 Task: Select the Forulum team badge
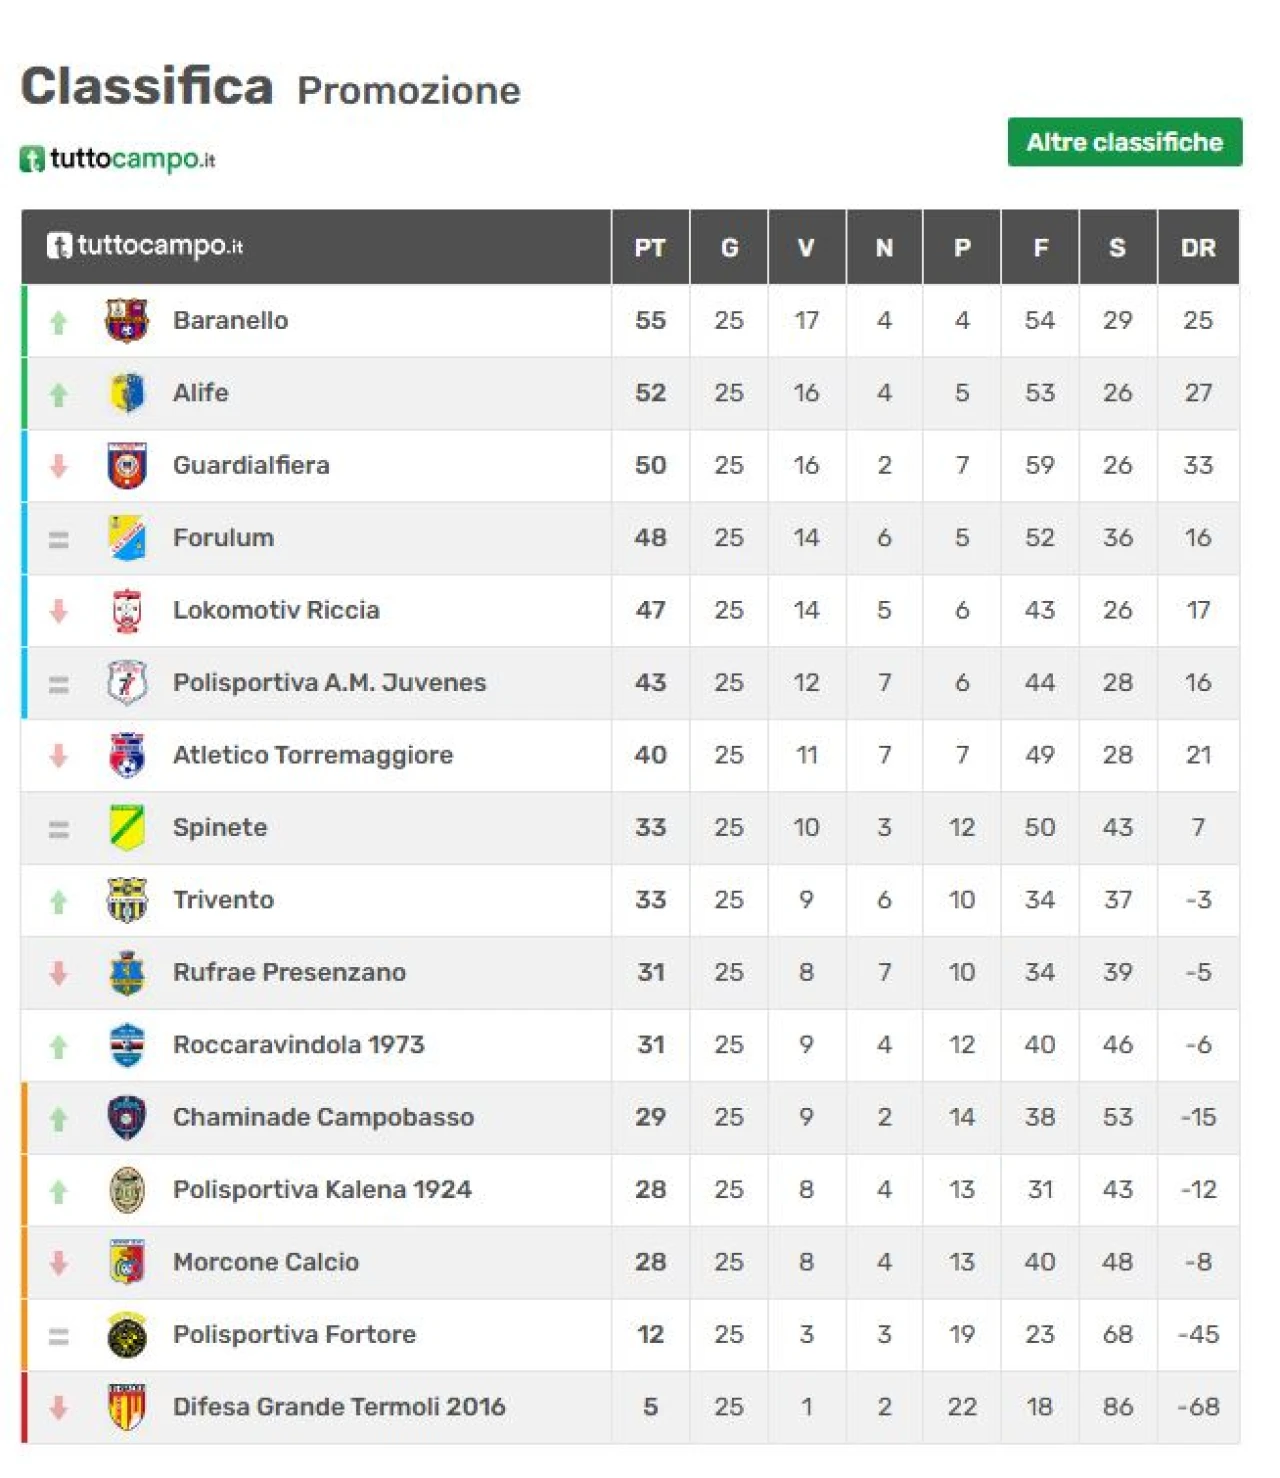127,538
